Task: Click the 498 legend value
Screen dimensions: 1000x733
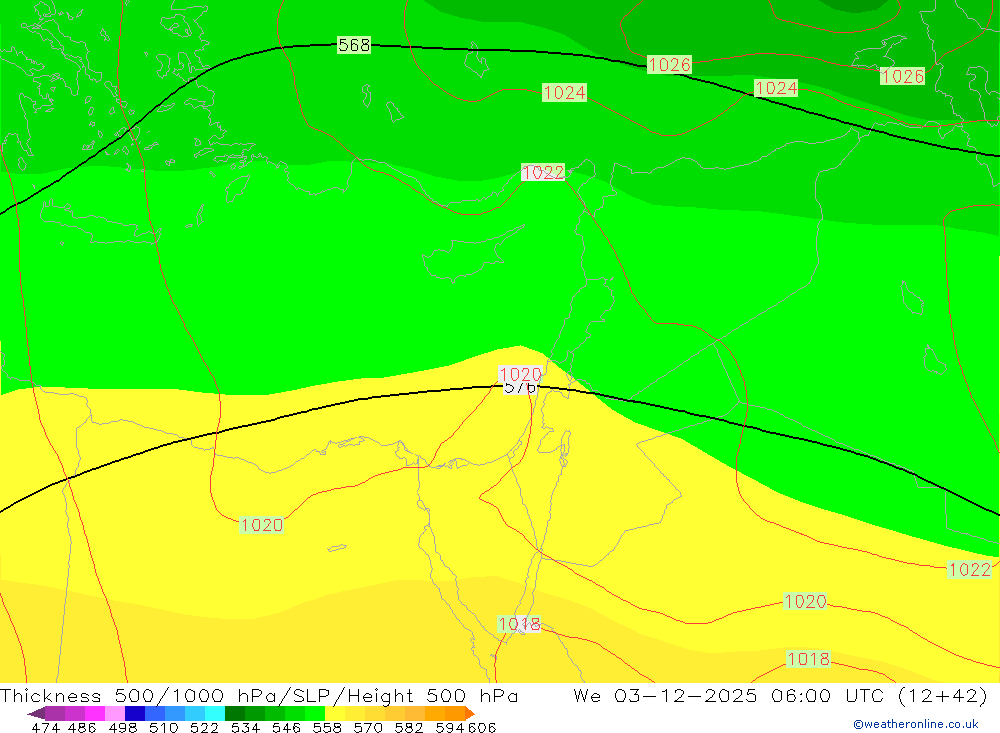Action: click(x=122, y=727)
